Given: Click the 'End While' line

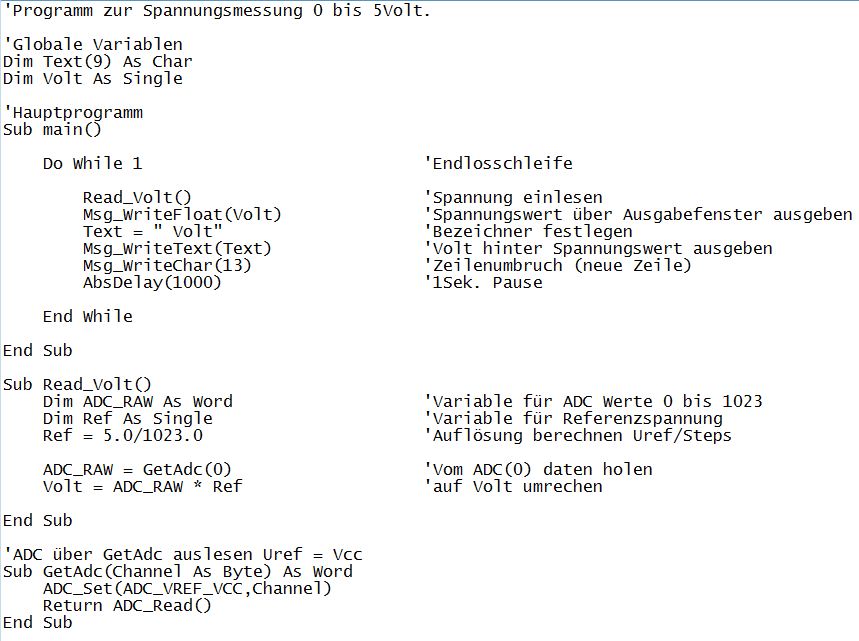Looking at the screenshot, I should 87,316.
